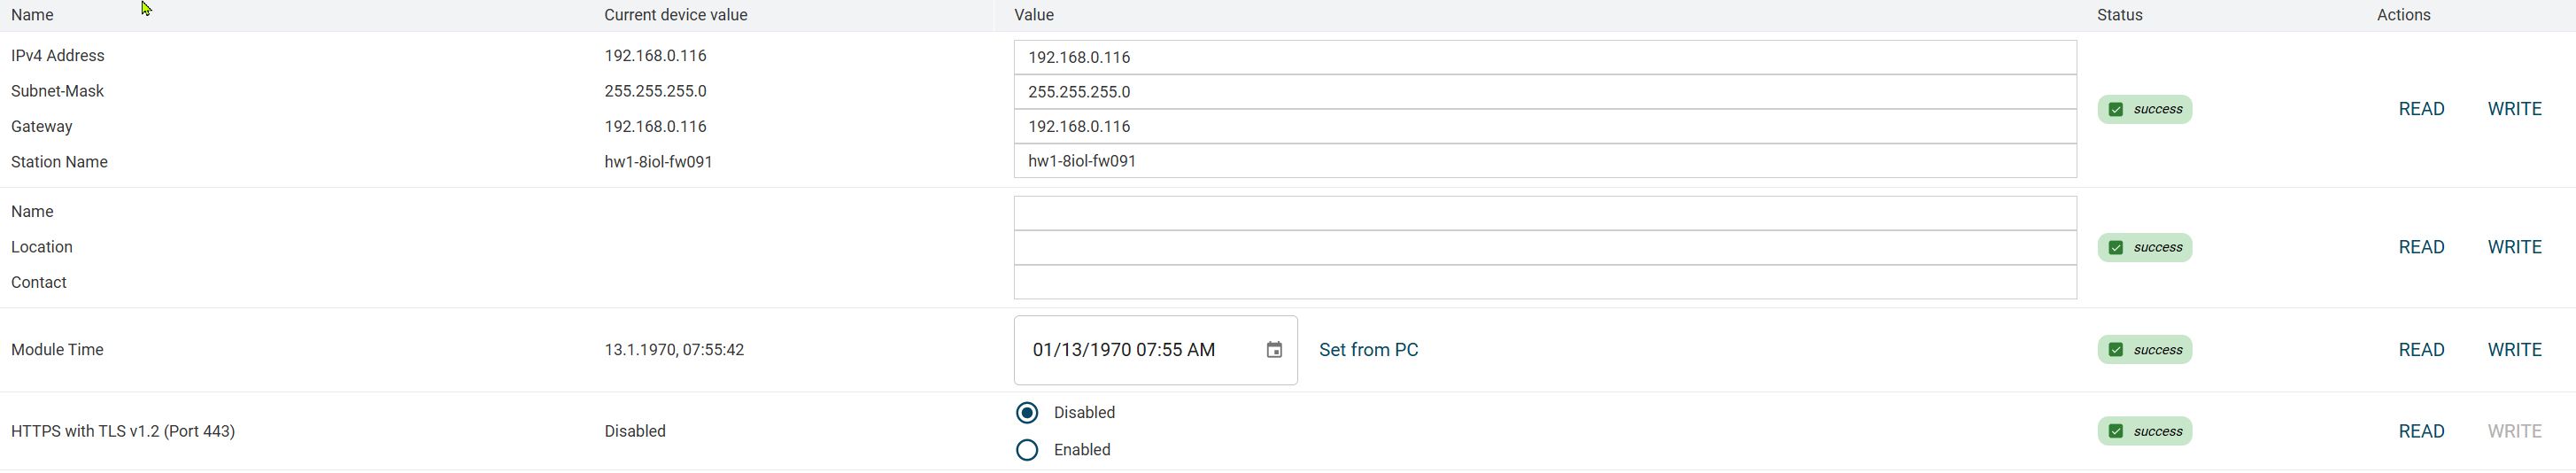Select the Enabled HTTPS radio button
2576x473 pixels.
click(1027, 450)
